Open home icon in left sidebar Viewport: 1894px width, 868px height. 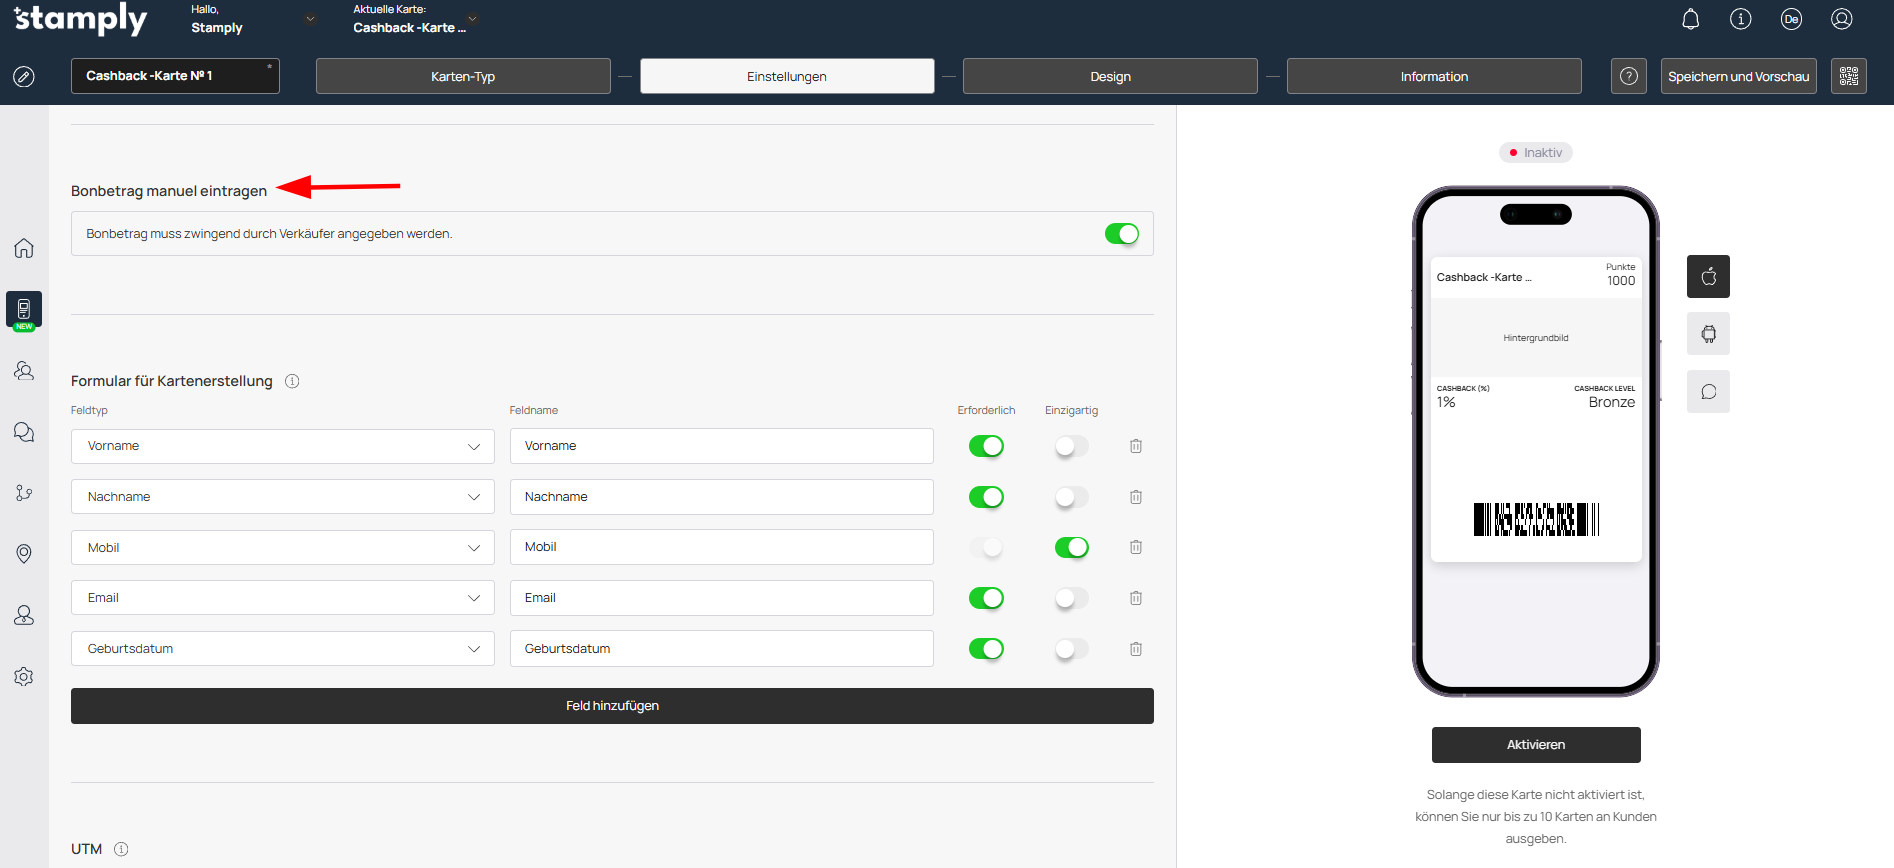[x=24, y=248]
